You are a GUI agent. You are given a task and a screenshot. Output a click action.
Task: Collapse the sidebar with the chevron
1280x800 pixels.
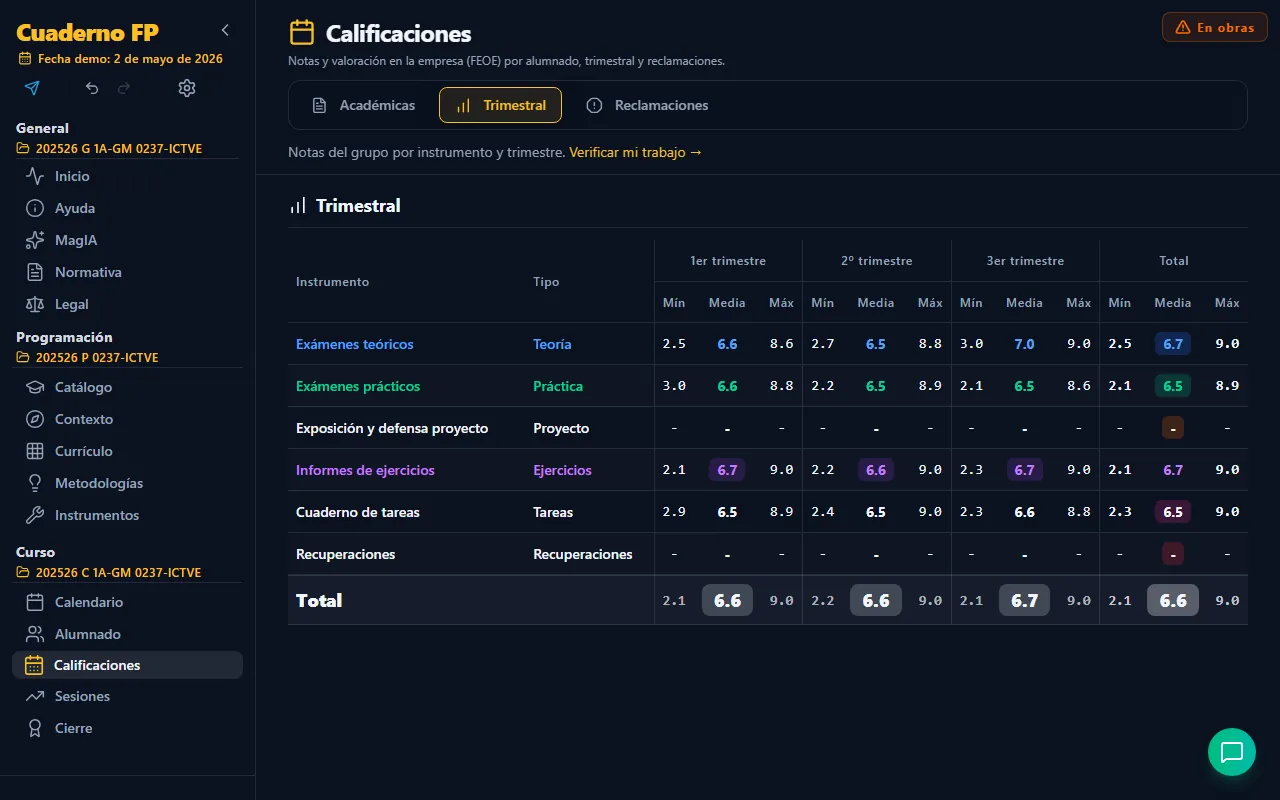(x=225, y=30)
